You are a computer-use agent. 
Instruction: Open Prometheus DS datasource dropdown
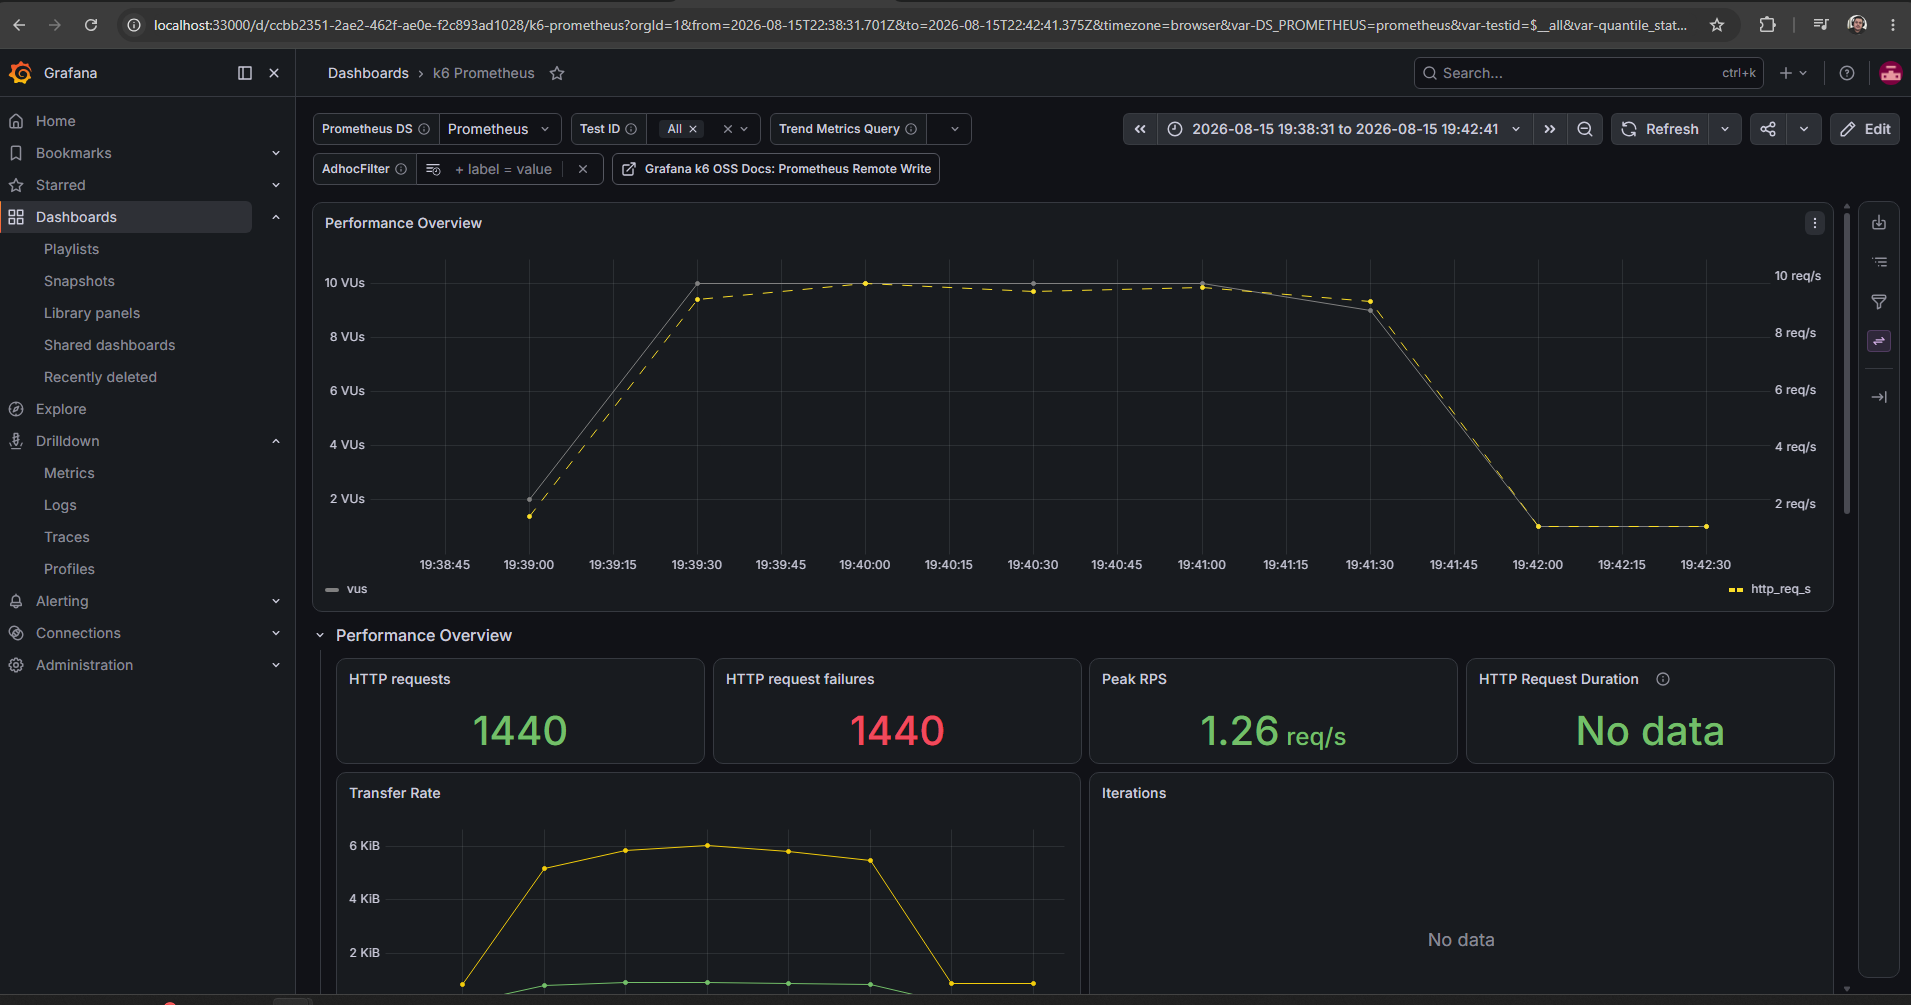(500, 129)
